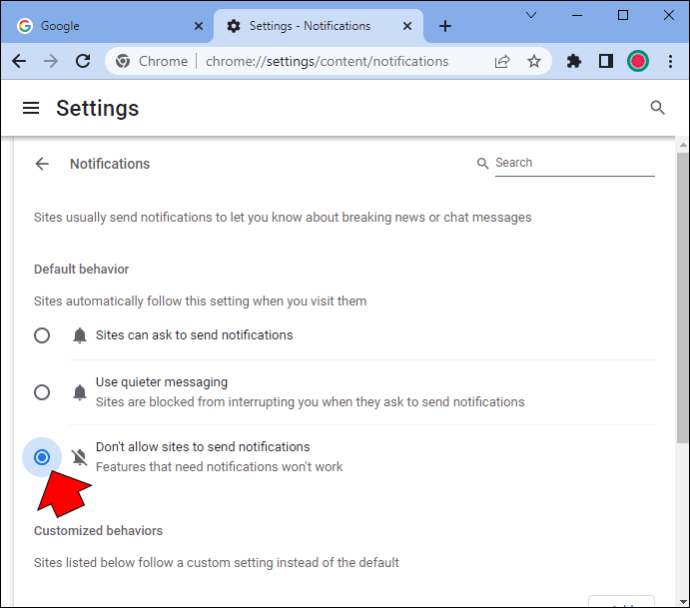Click the page vertical scrollbar thumb

[683, 297]
